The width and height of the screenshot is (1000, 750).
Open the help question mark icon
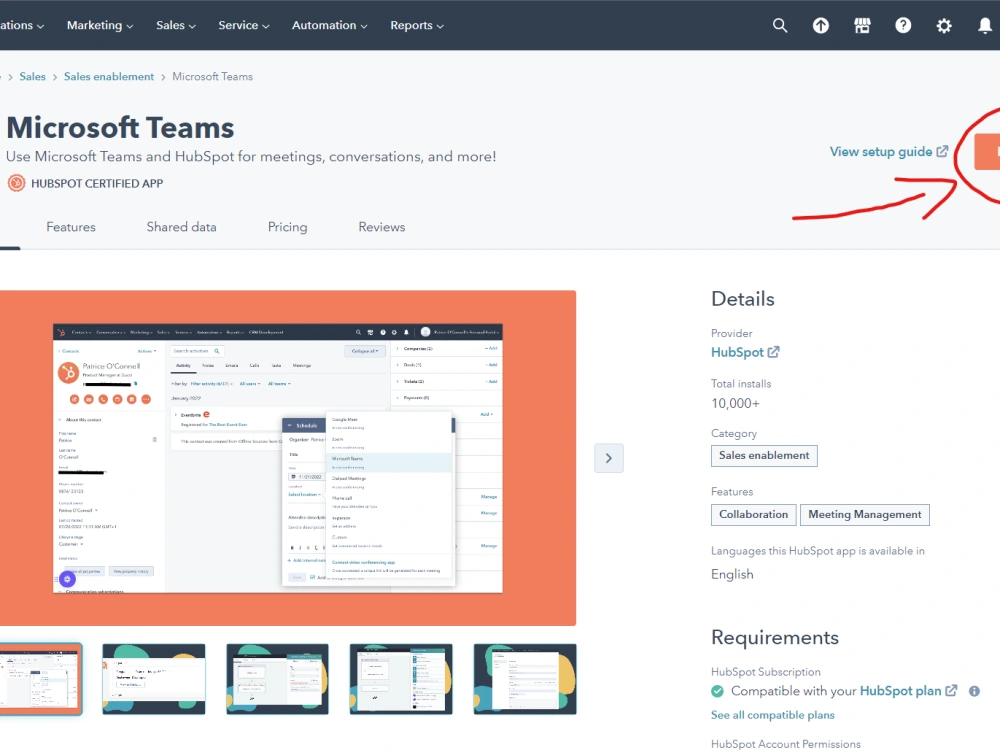click(x=903, y=26)
